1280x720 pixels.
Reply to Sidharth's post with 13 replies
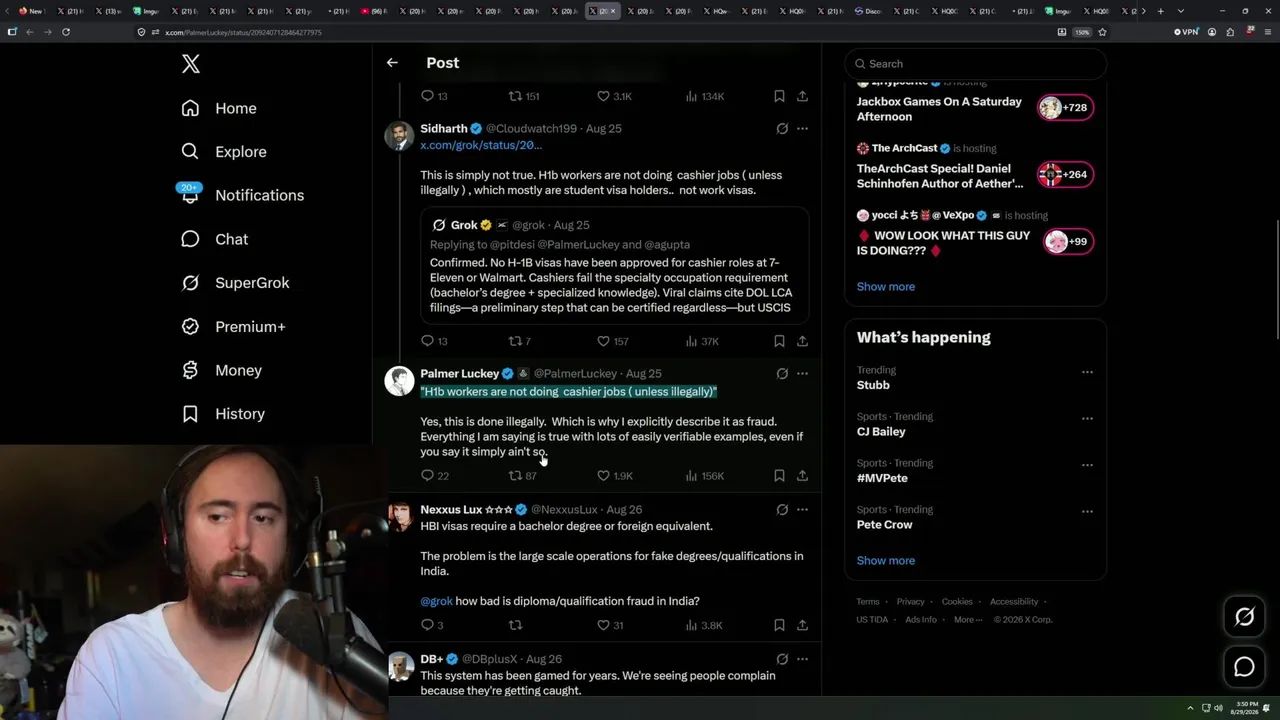(x=433, y=341)
